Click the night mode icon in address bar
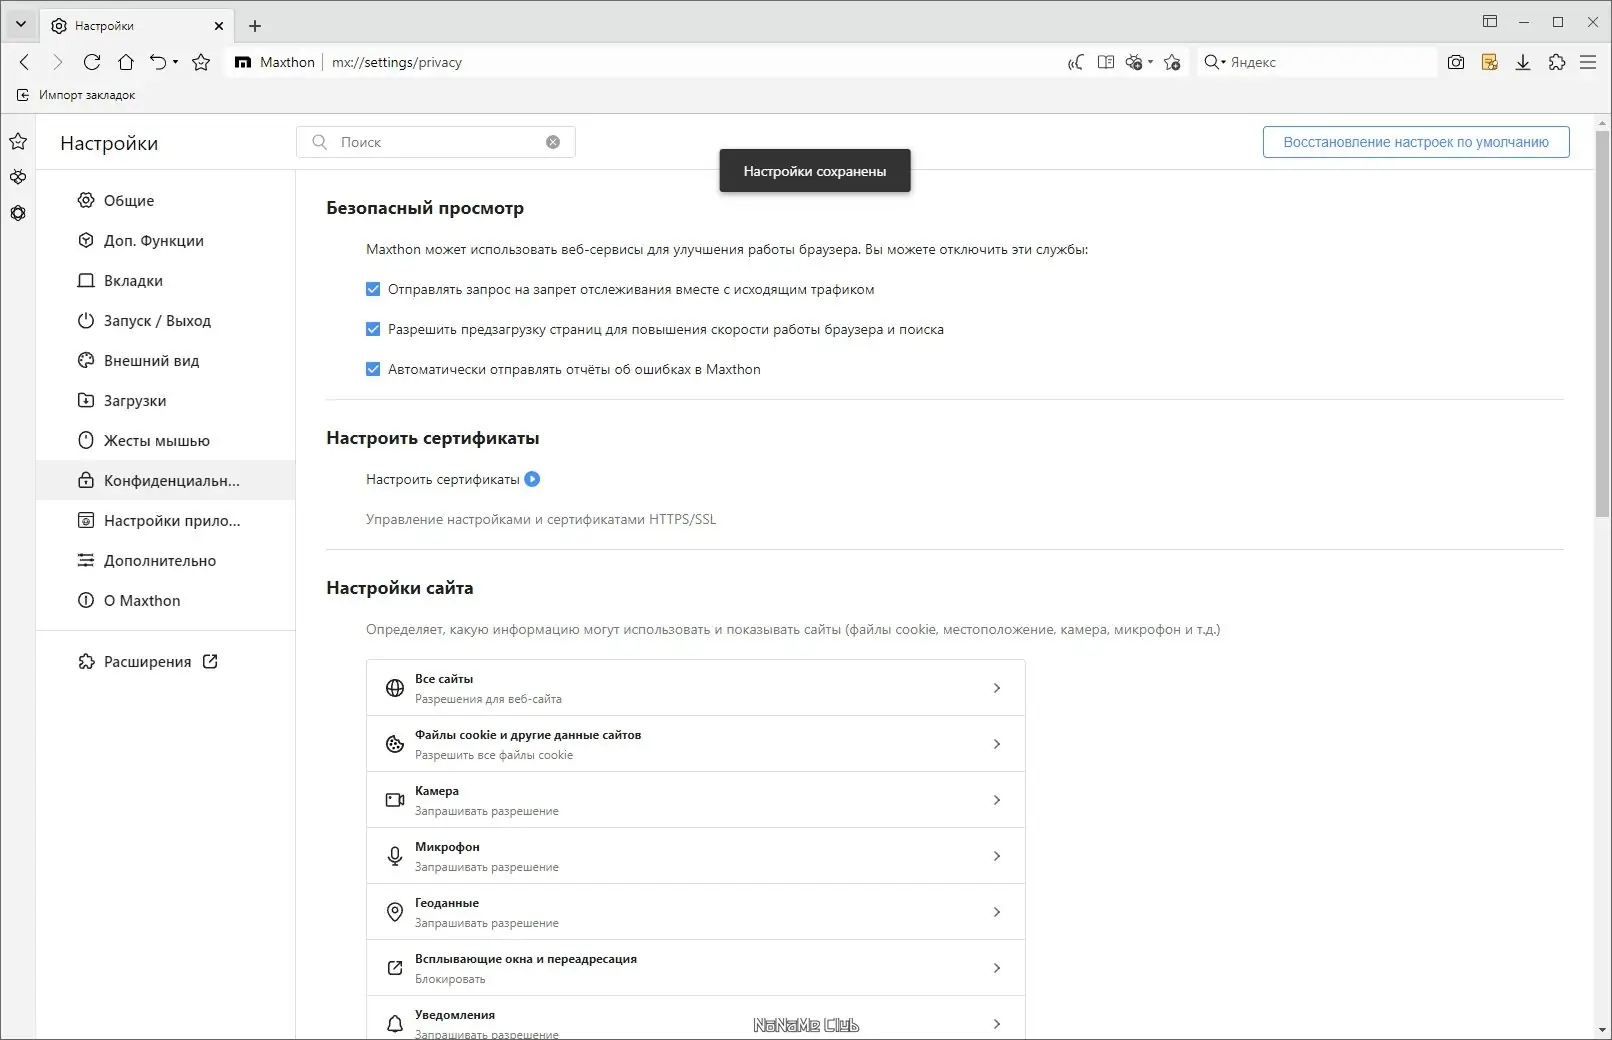This screenshot has height=1040, width=1612. tap(1075, 62)
